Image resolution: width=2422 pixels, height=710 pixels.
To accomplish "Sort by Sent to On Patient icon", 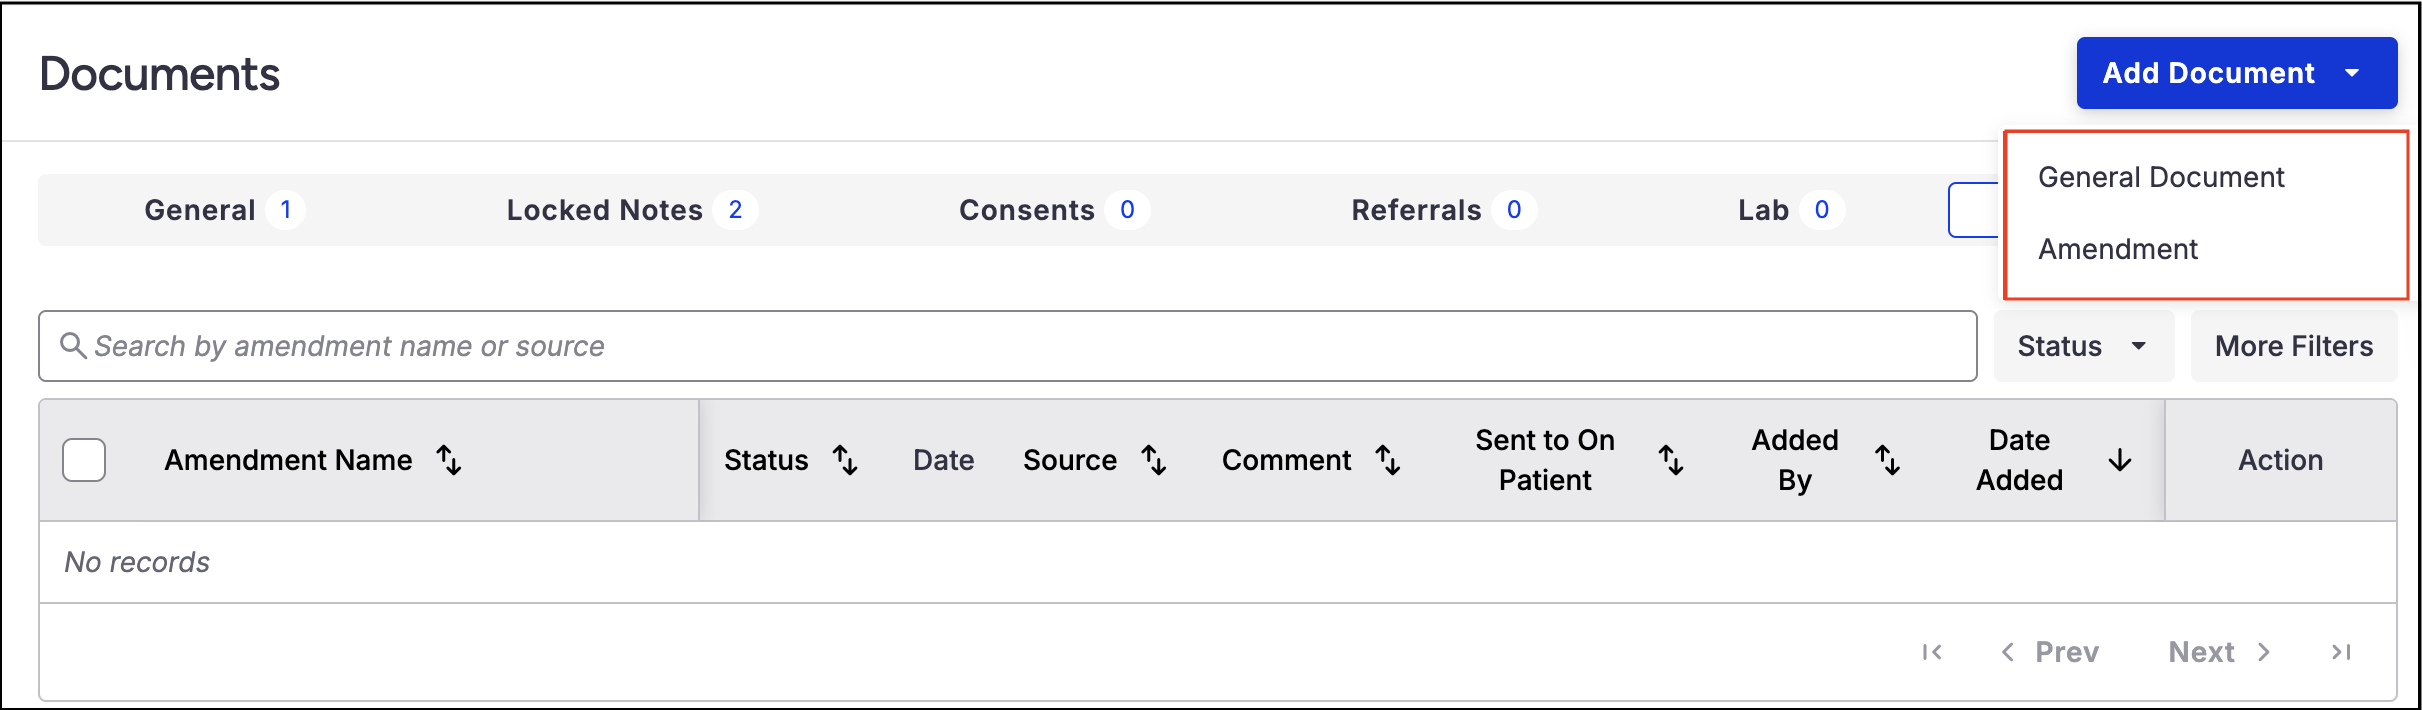I will [x=1671, y=460].
